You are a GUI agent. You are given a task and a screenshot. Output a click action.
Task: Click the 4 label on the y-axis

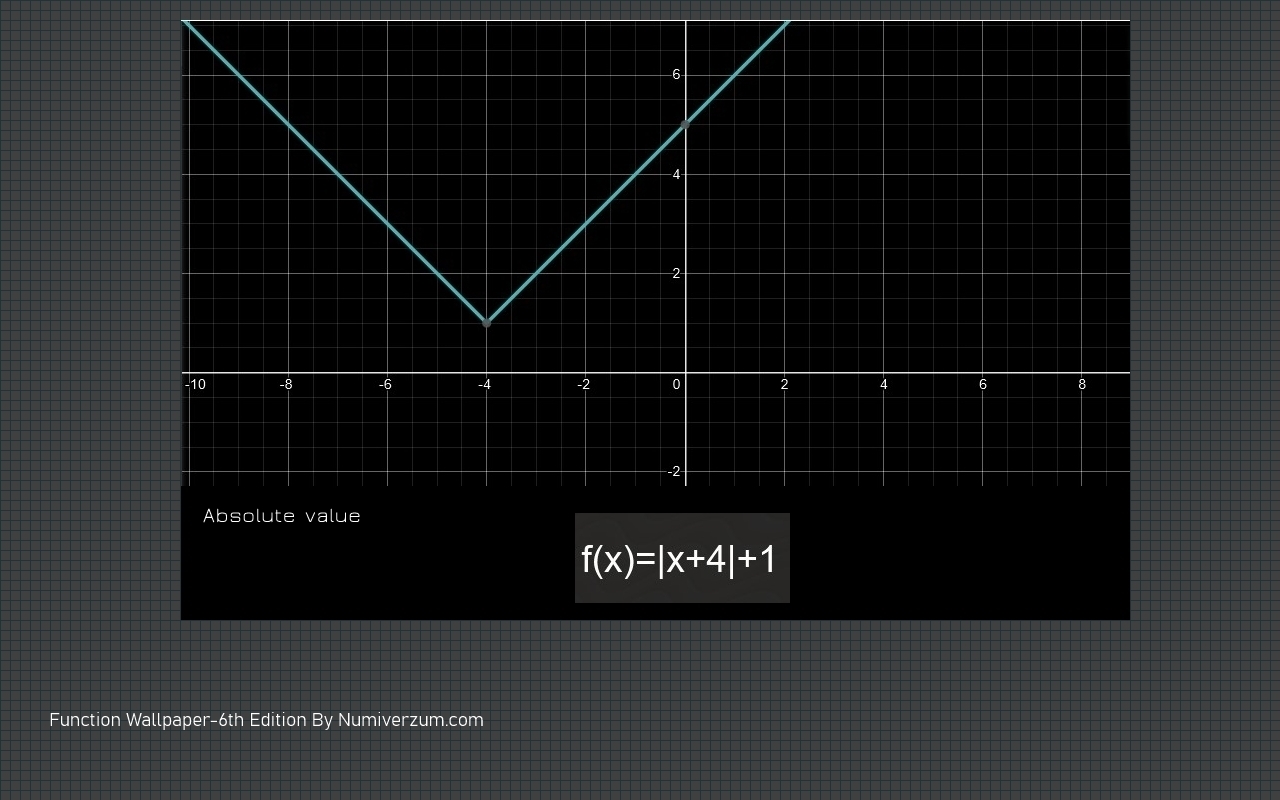pos(676,175)
